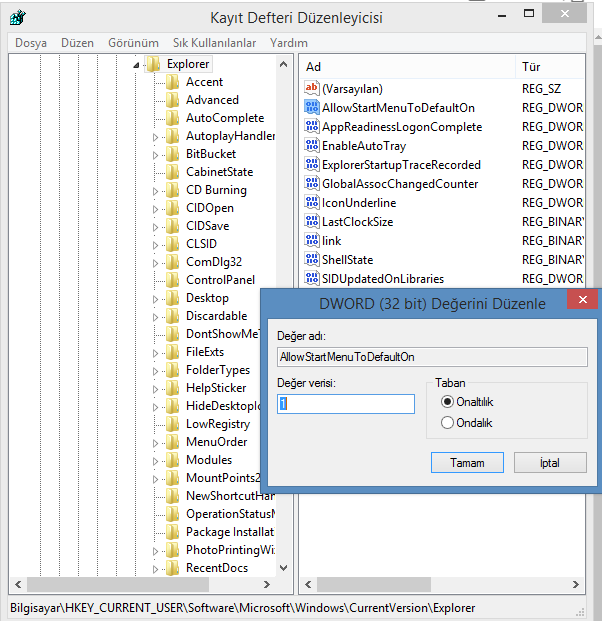Click the CabinetState folder icon
The height and width of the screenshot is (621, 602).
(172, 172)
